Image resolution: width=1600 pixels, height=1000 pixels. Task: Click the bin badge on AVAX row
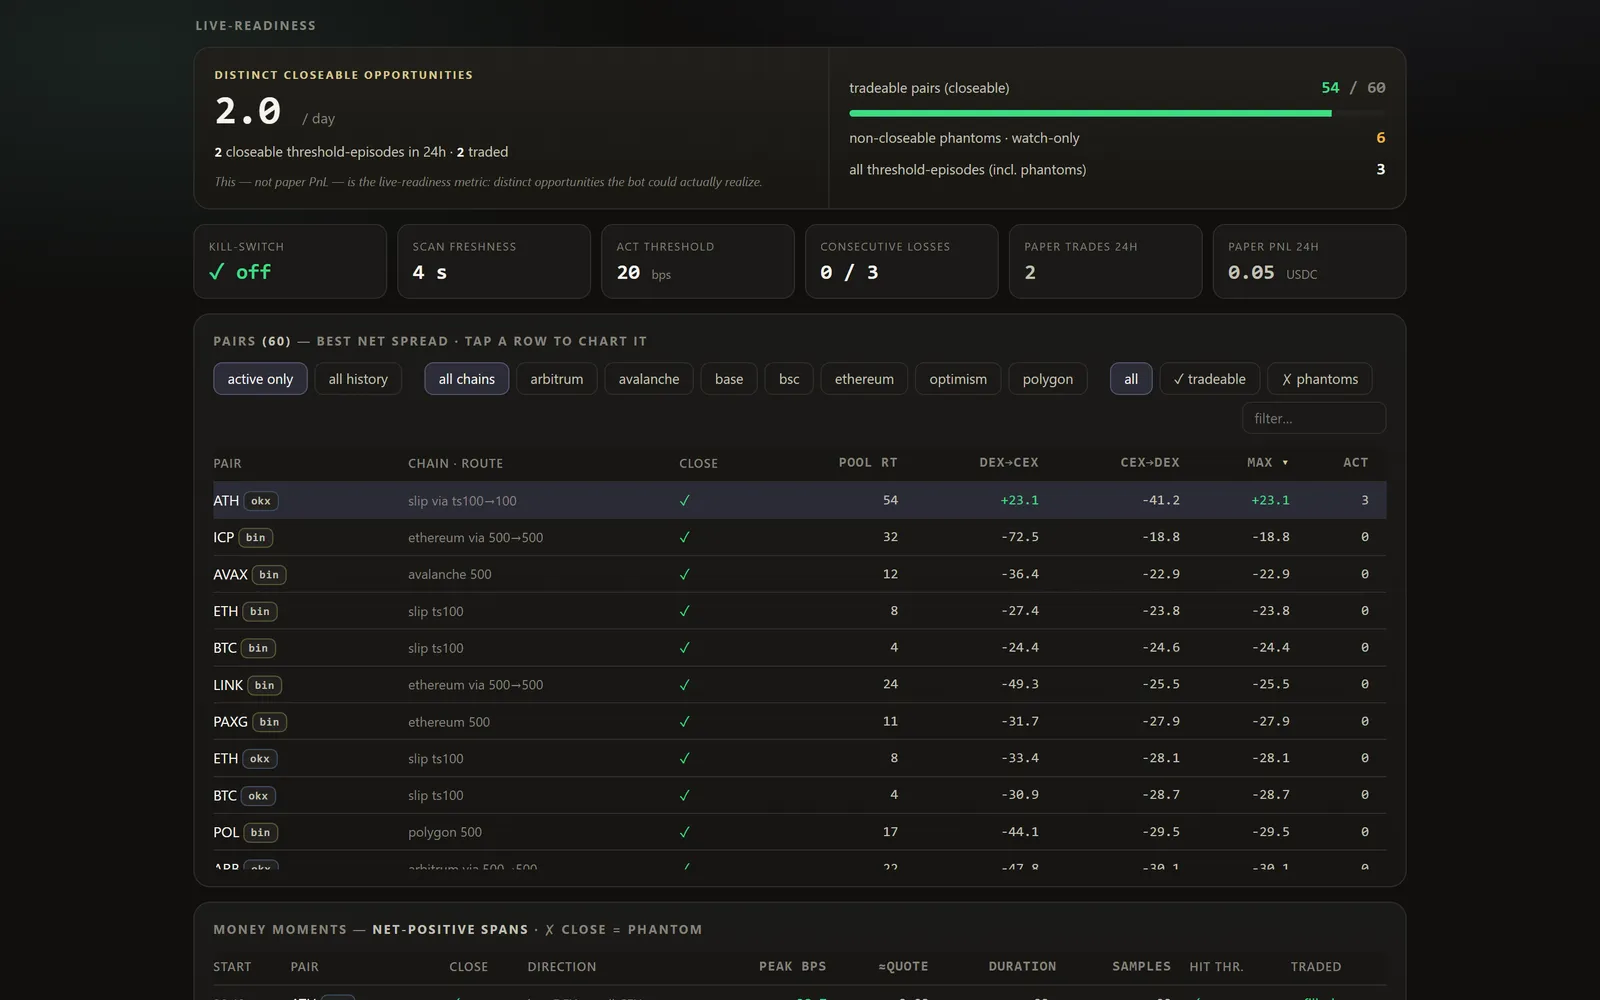(x=269, y=575)
